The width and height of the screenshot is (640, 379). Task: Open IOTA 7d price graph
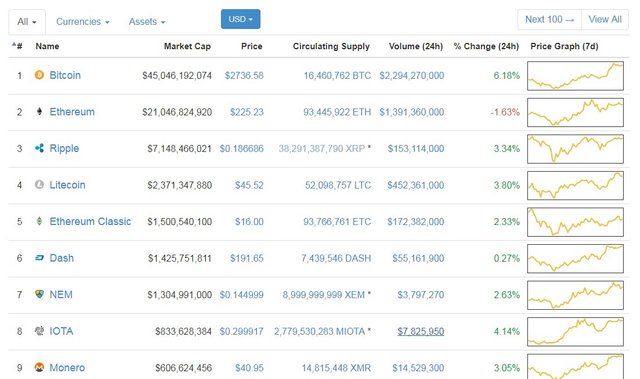point(575,331)
